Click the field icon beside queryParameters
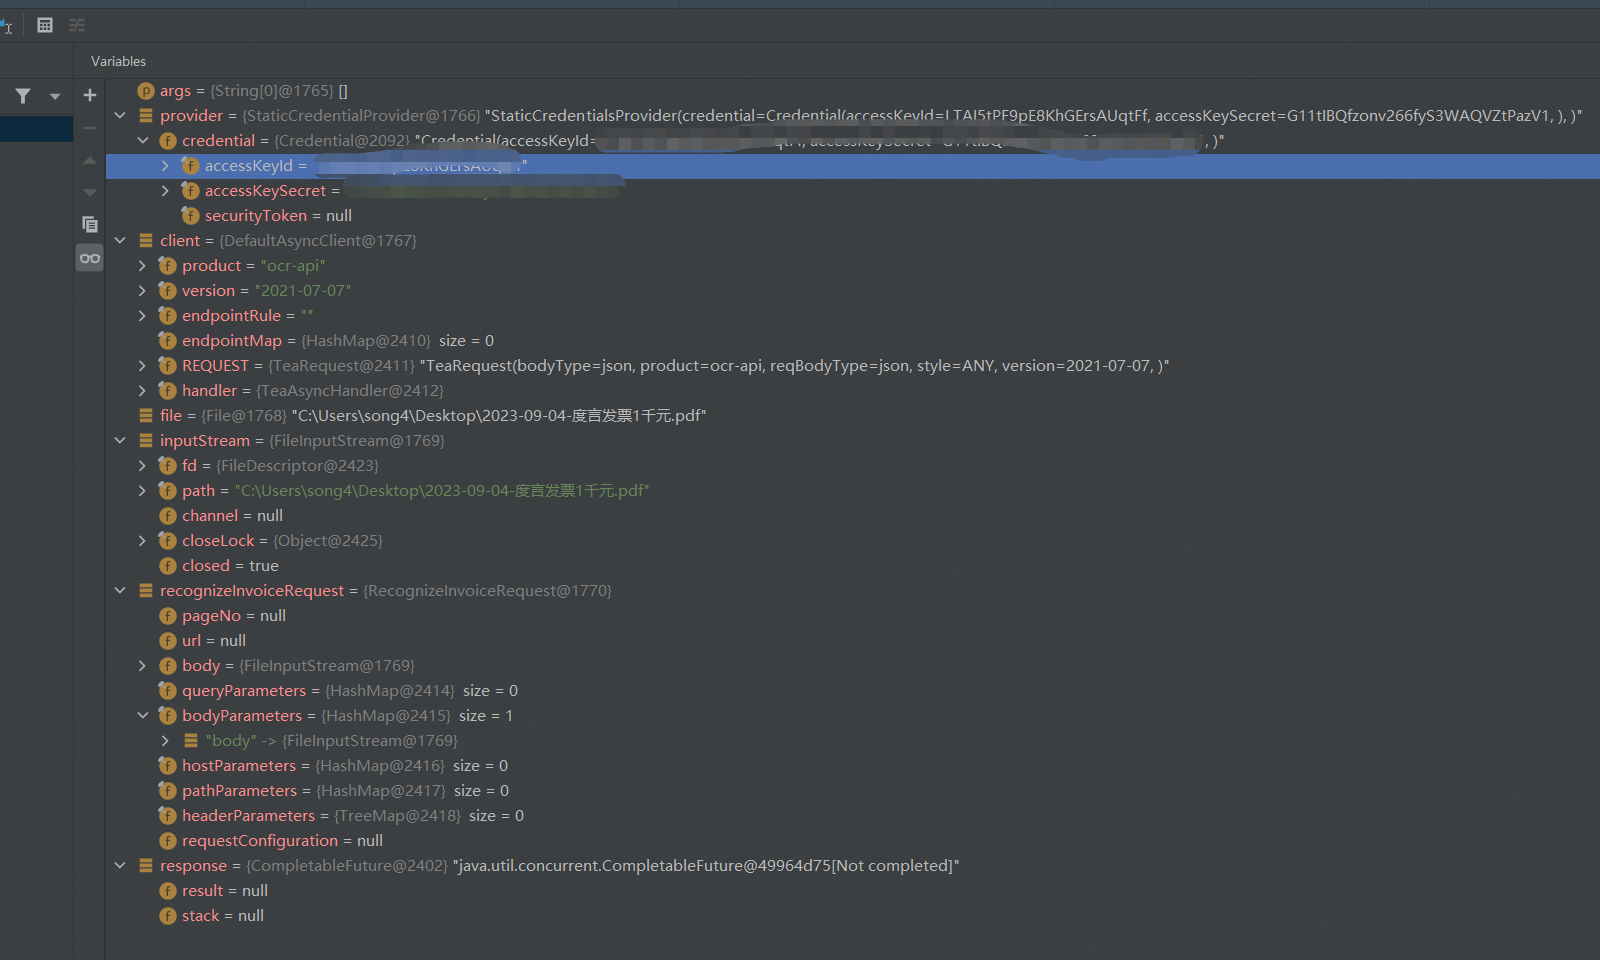1600x960 pixels. click(x=168, y=691)
